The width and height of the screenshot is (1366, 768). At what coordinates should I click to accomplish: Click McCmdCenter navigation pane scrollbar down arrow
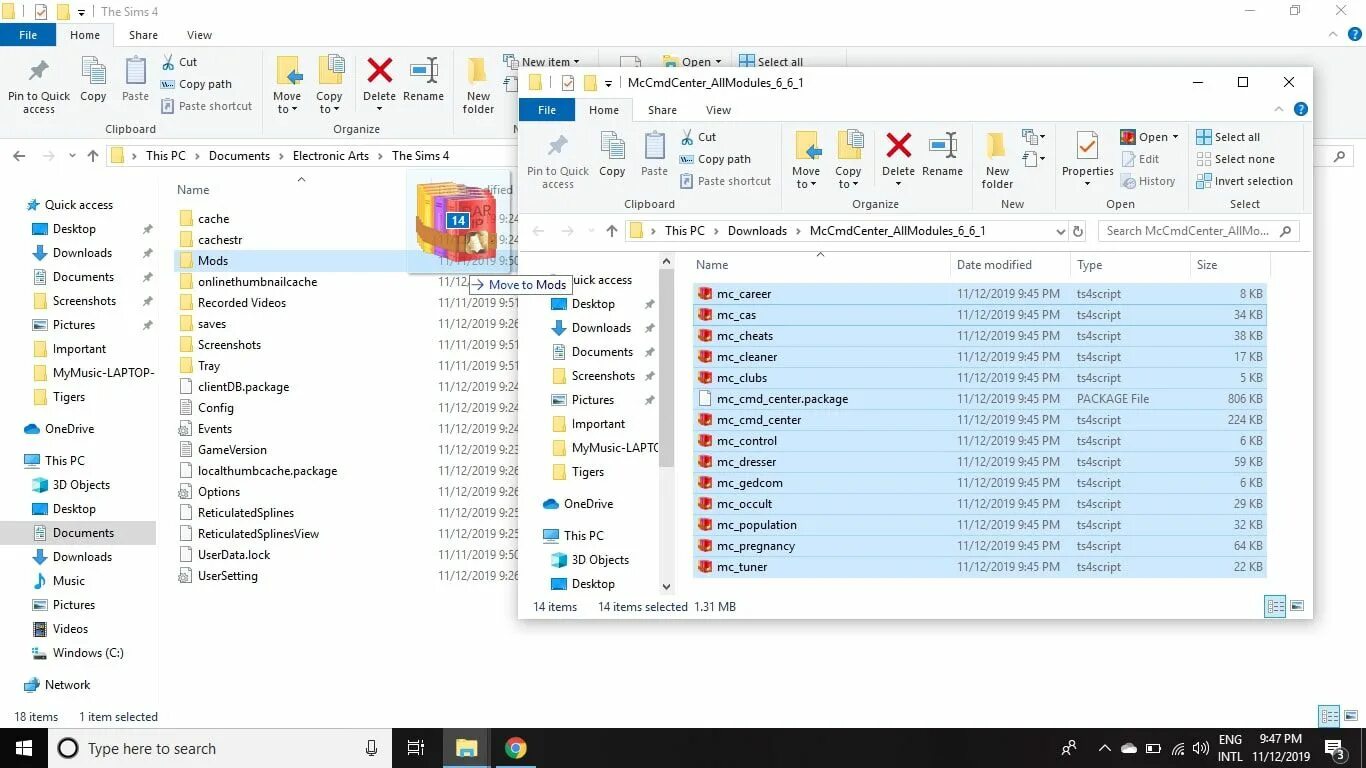(x=667, y=587)
